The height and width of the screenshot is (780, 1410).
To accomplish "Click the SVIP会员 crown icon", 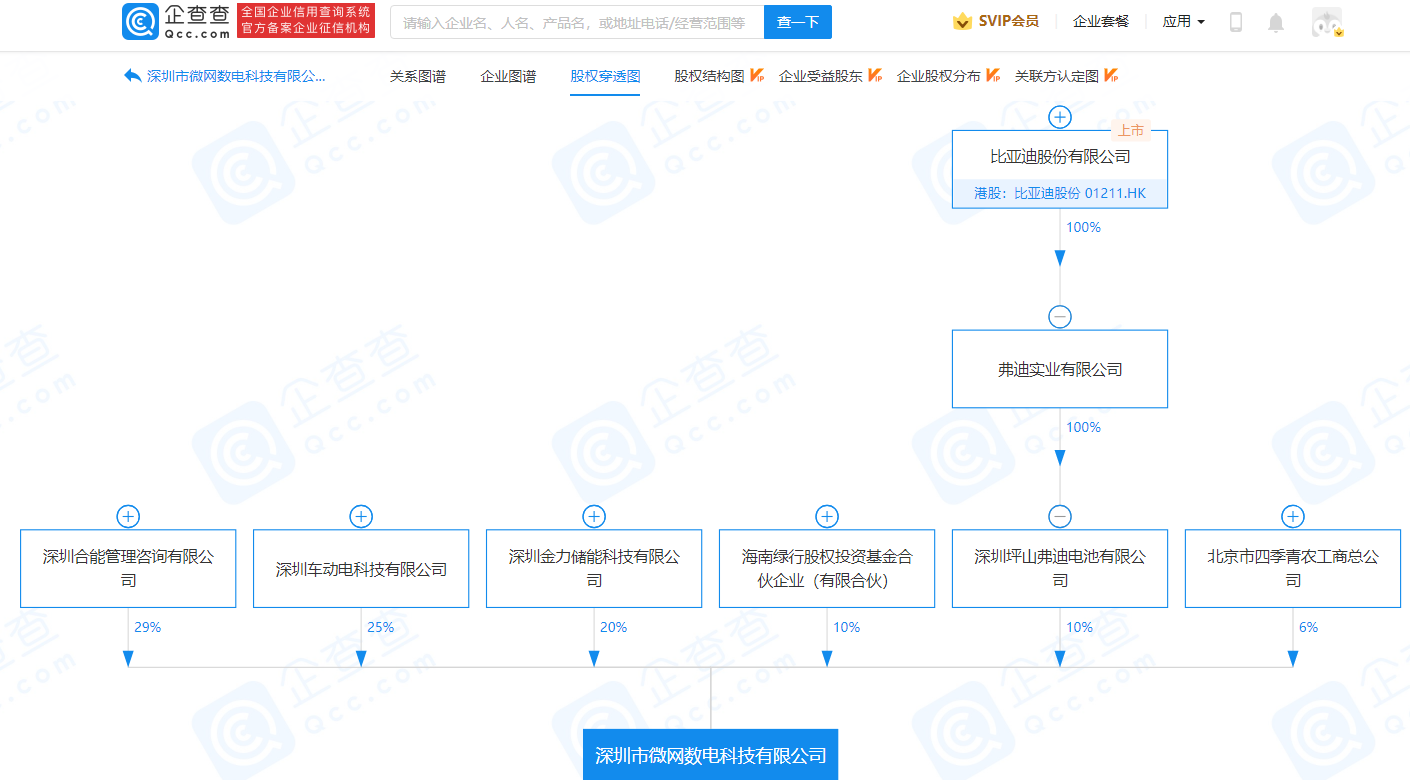I will 962,22.
